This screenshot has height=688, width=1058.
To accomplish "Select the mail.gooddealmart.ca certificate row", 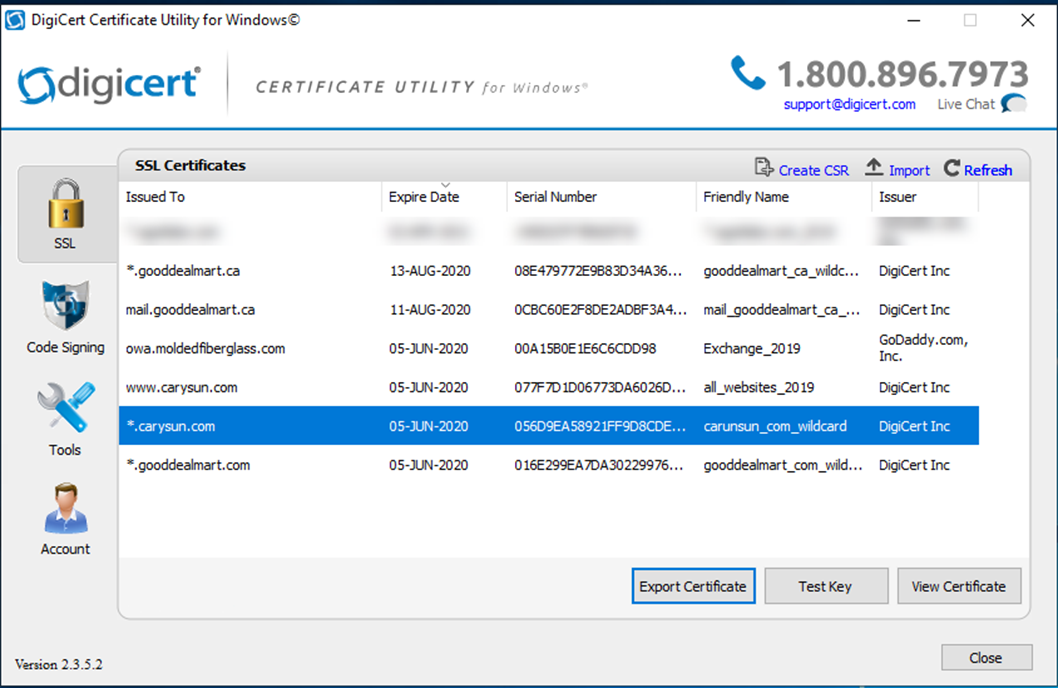I will [x=549, y=310].
